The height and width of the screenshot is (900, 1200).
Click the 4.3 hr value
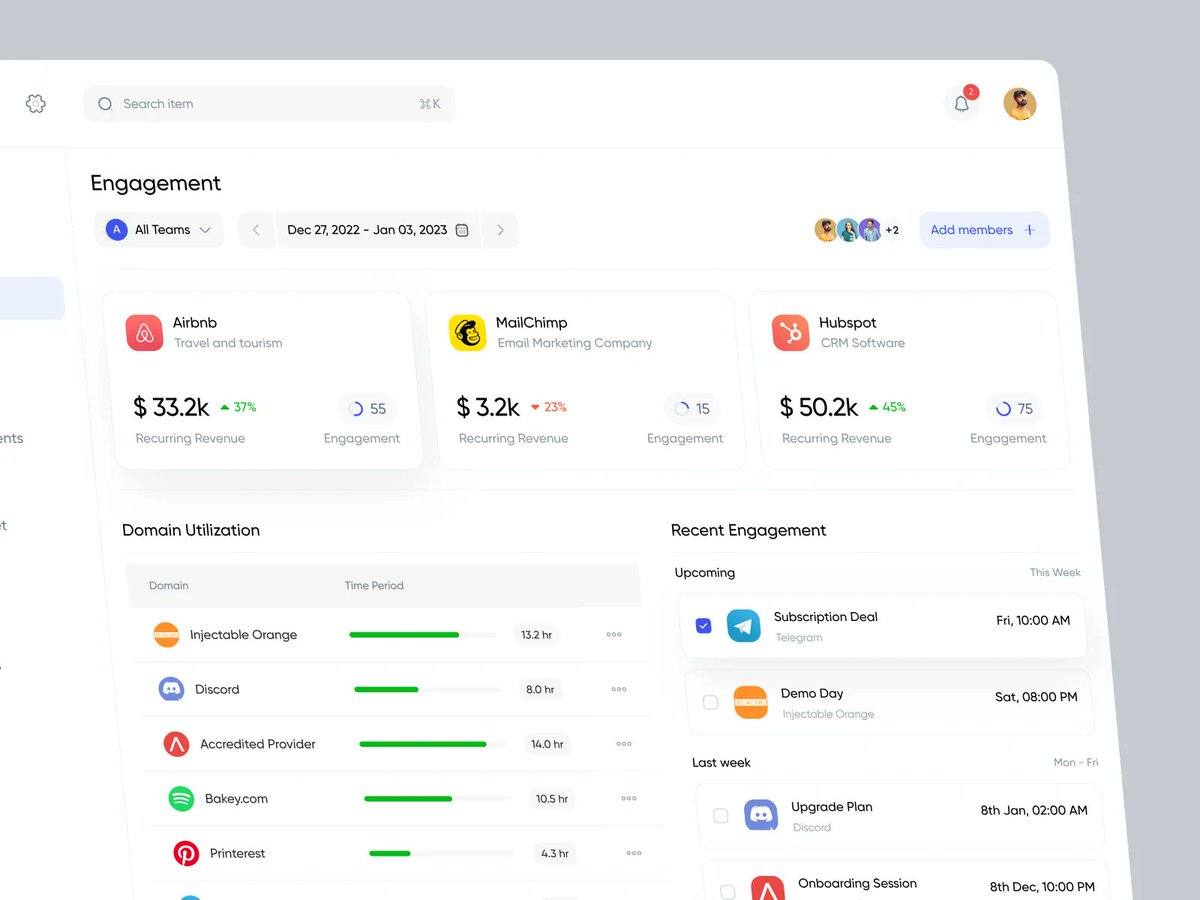pyautogui.click(x=555, y=853)
